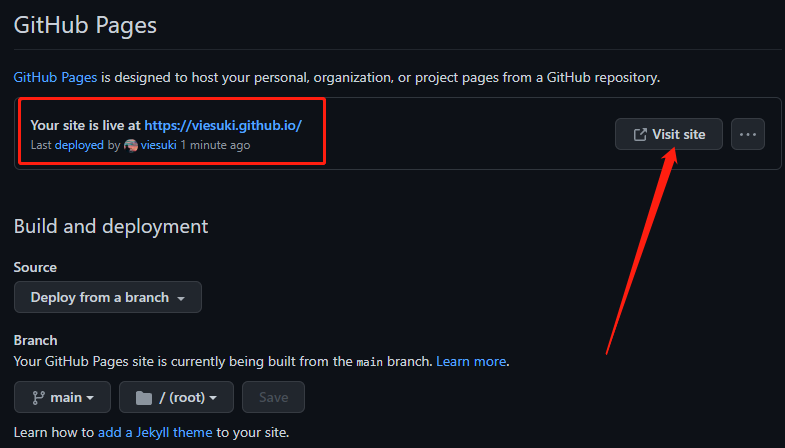The height and width of the screenshot is (448, 785).
Task: Open the main branch selector dropdown
Action: [63, 397]
